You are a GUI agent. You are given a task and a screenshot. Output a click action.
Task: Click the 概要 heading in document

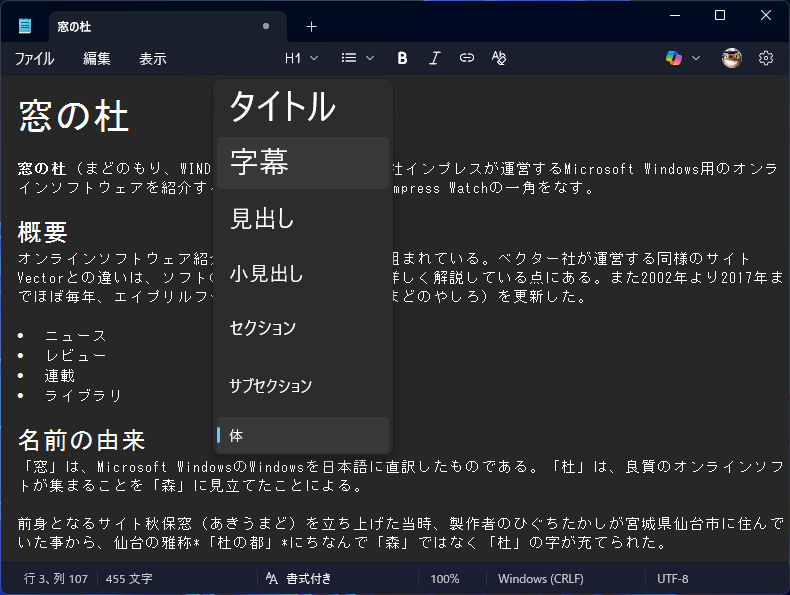point(42,232)
